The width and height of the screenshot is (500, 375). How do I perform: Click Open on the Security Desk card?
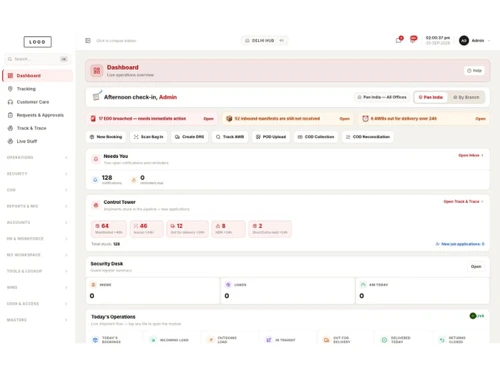pyautogui.click(x=476, y=266)
